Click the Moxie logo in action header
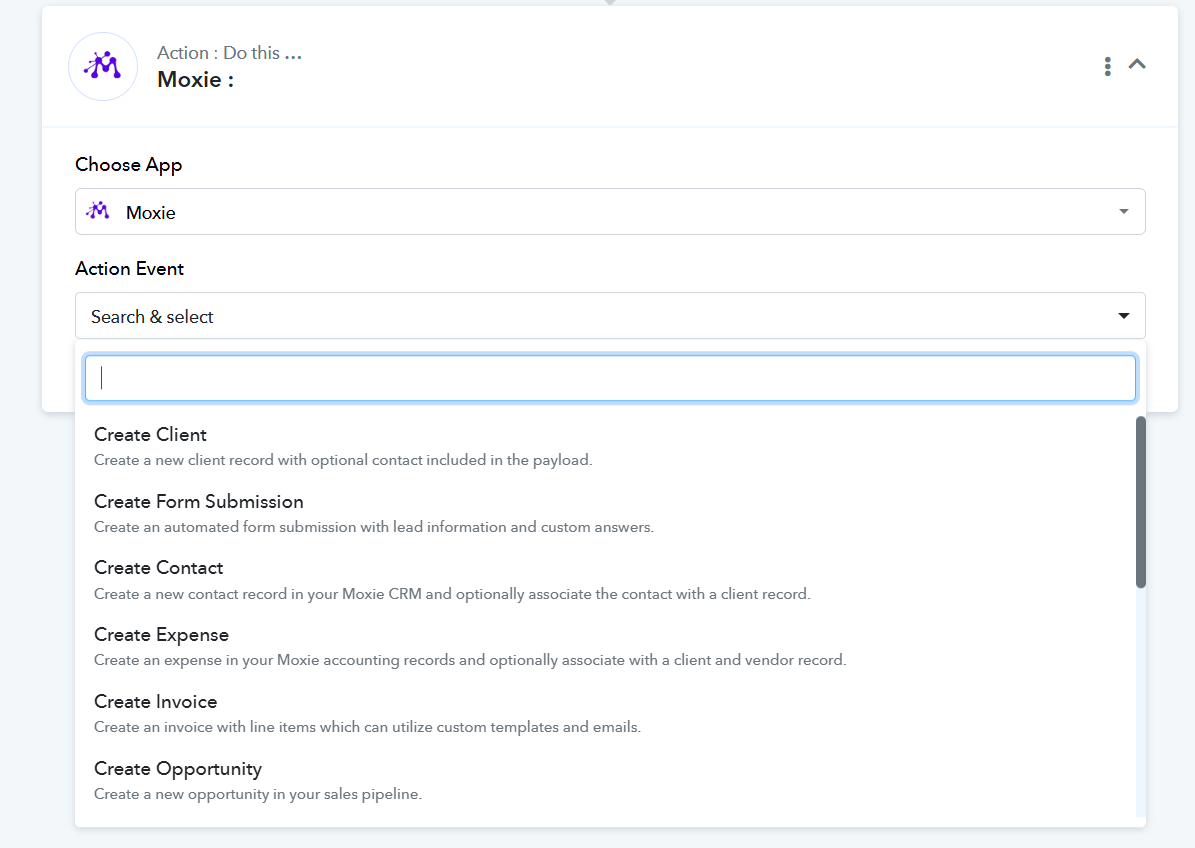 point(102,67)
